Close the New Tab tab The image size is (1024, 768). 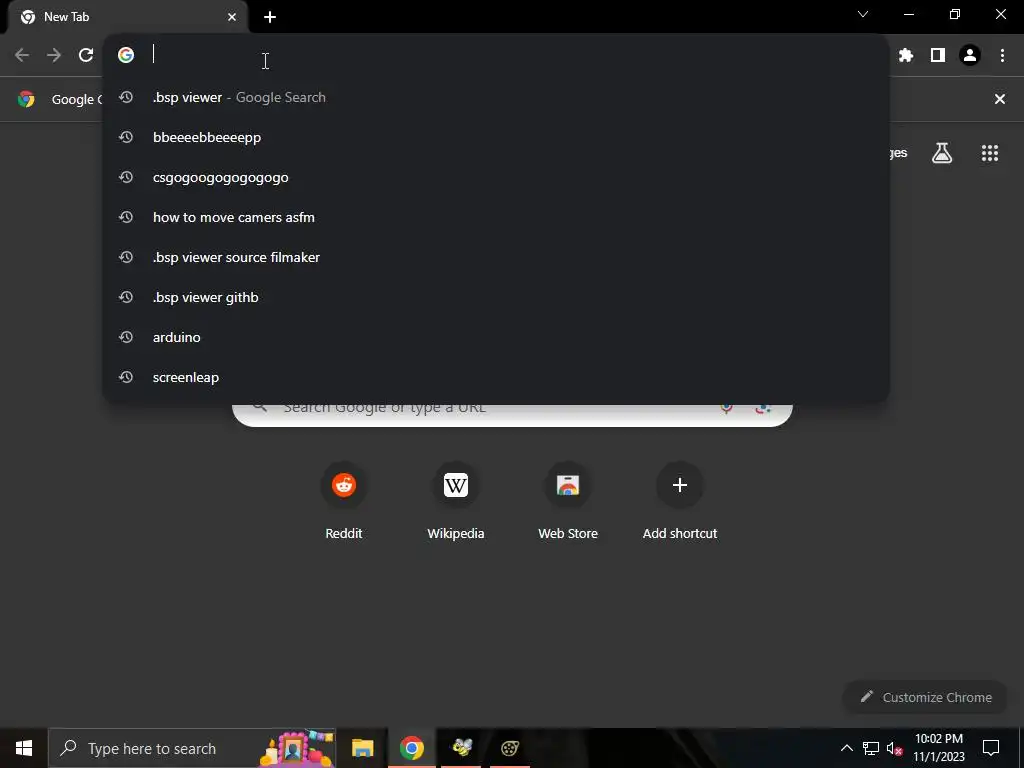click(232, 17)
